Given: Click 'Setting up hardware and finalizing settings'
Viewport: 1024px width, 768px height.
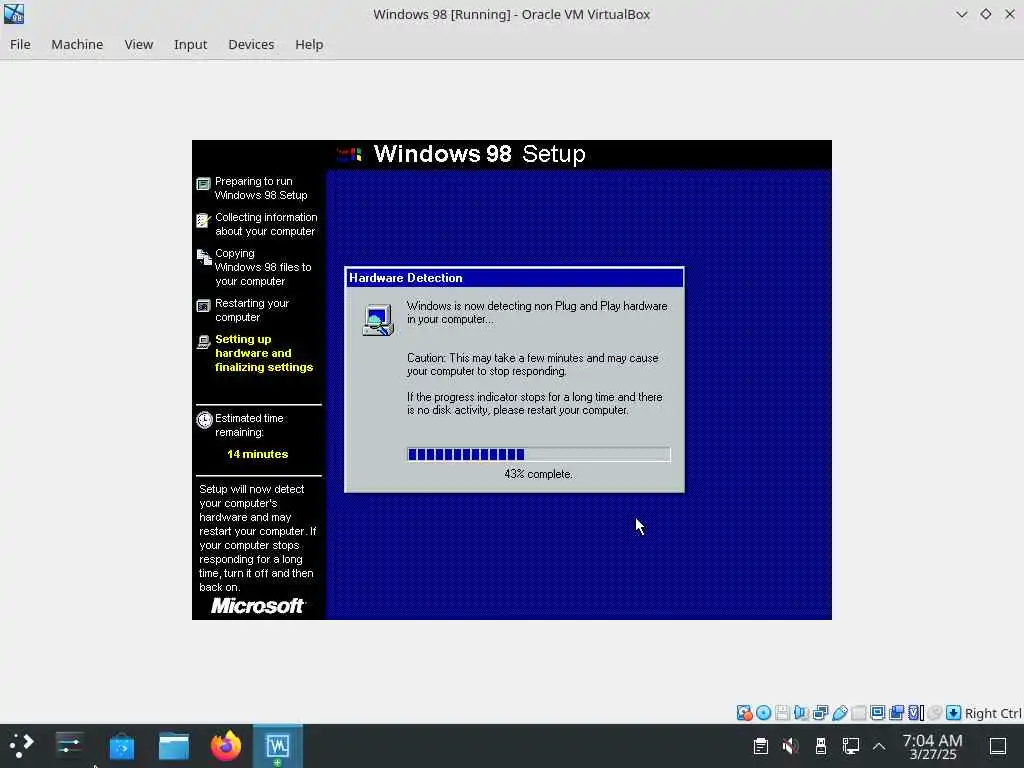Looking at the screenshot, I should pyautogui.click(x=264, y=353).
